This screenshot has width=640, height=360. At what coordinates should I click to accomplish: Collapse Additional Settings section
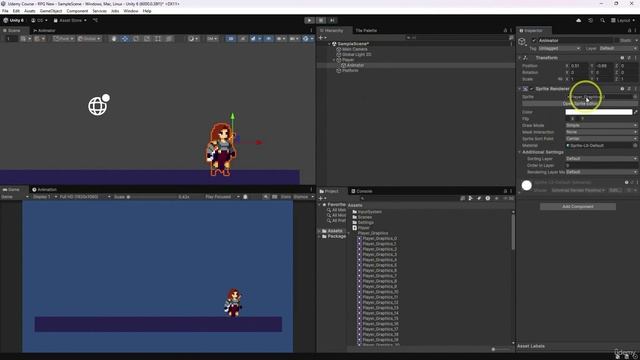pyautogui.click(x=520, y=152)
